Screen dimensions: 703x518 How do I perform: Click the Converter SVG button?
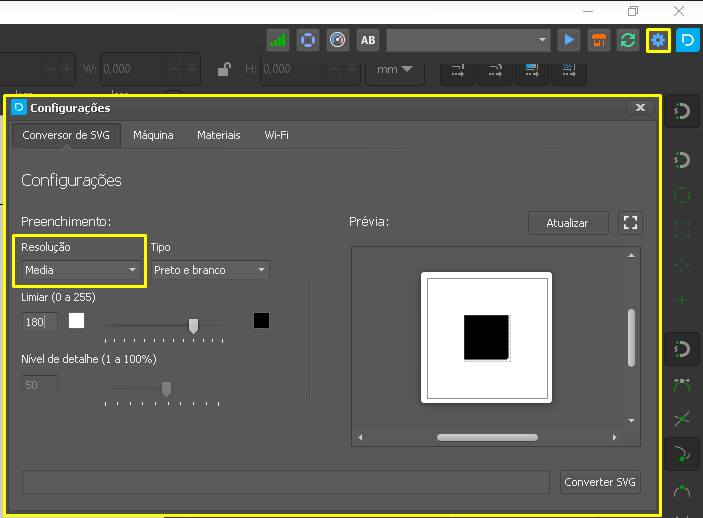click(600, 482)
